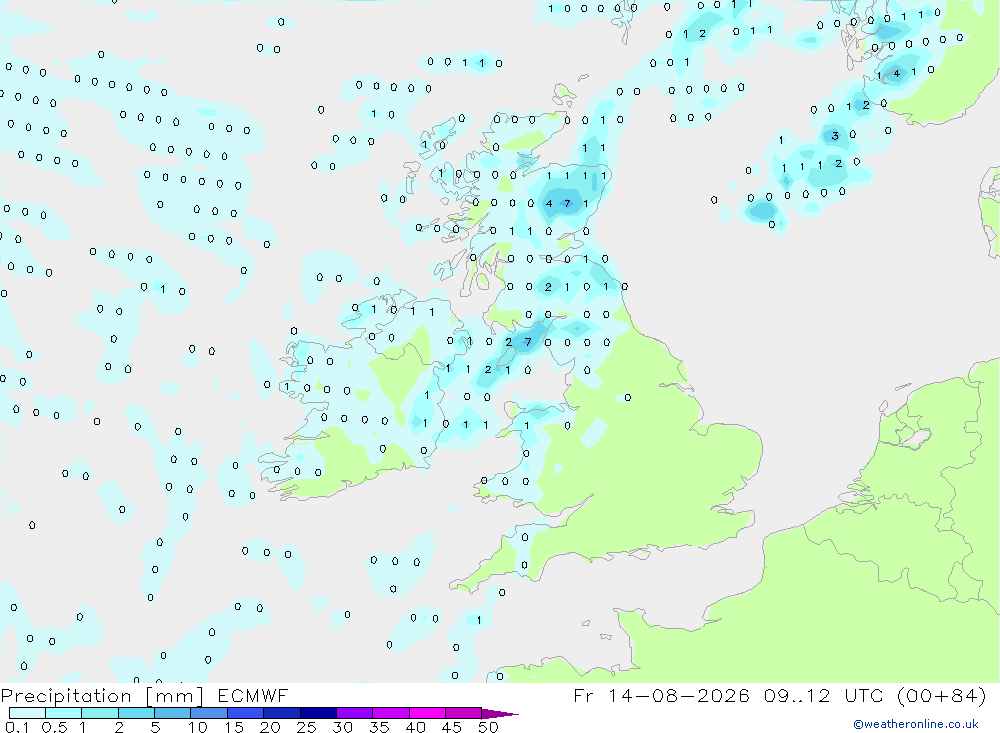Click the '0.5' legend scale label

[x=54, y=727]
